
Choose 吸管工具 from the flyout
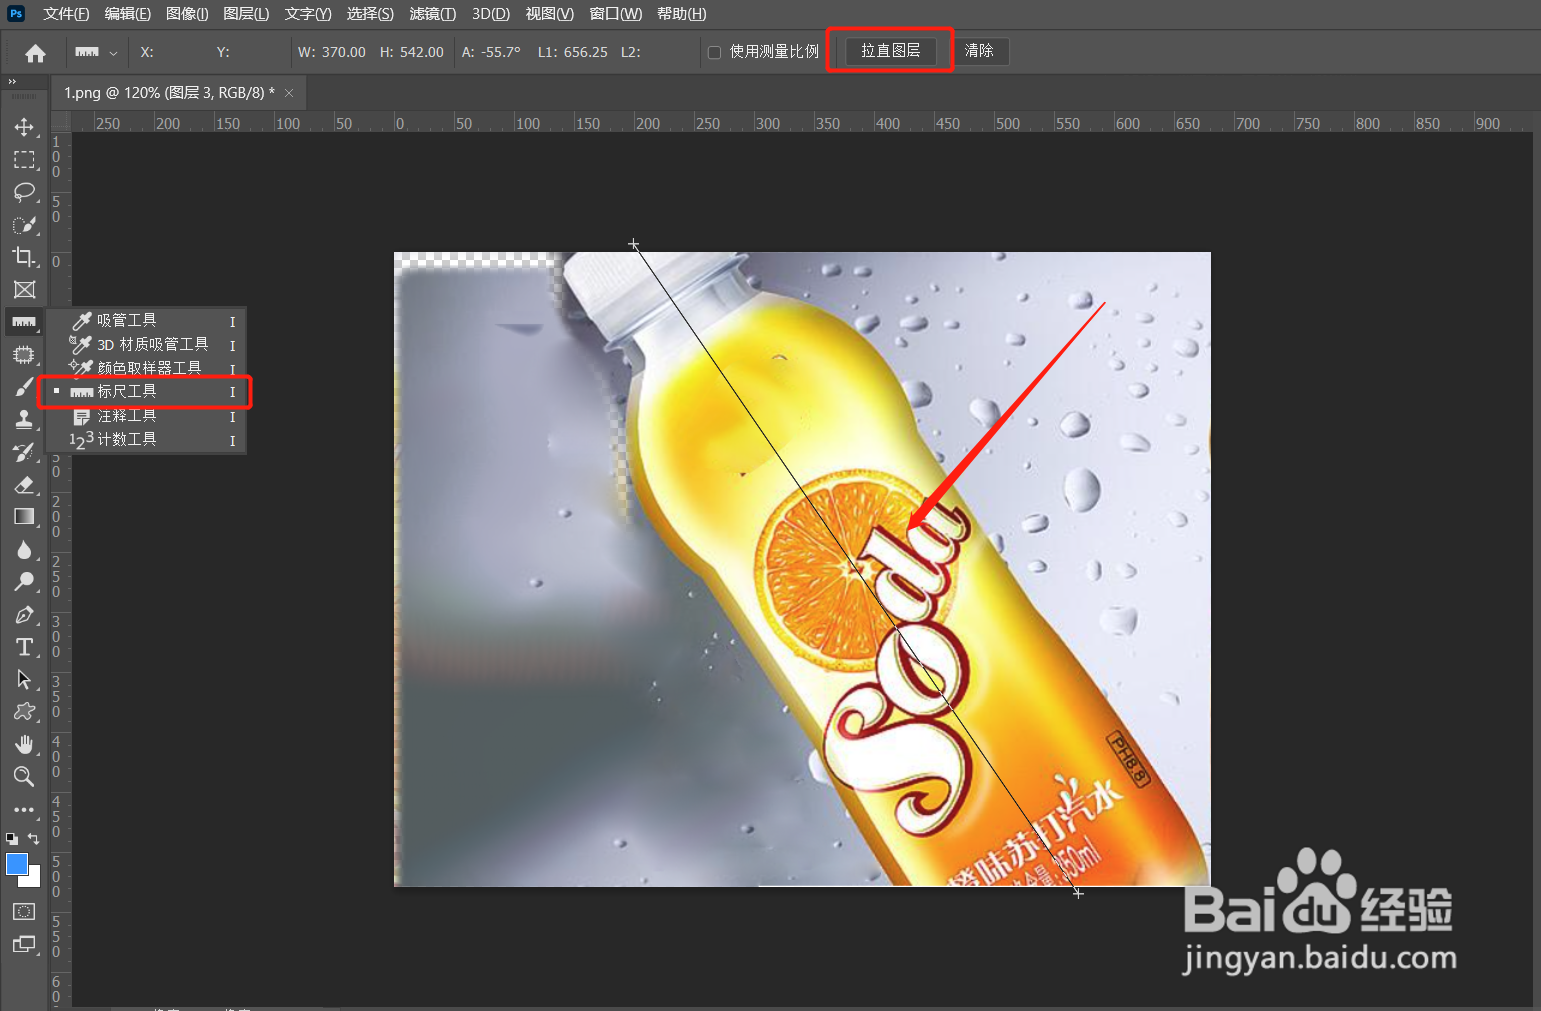[x=146, y=320]
